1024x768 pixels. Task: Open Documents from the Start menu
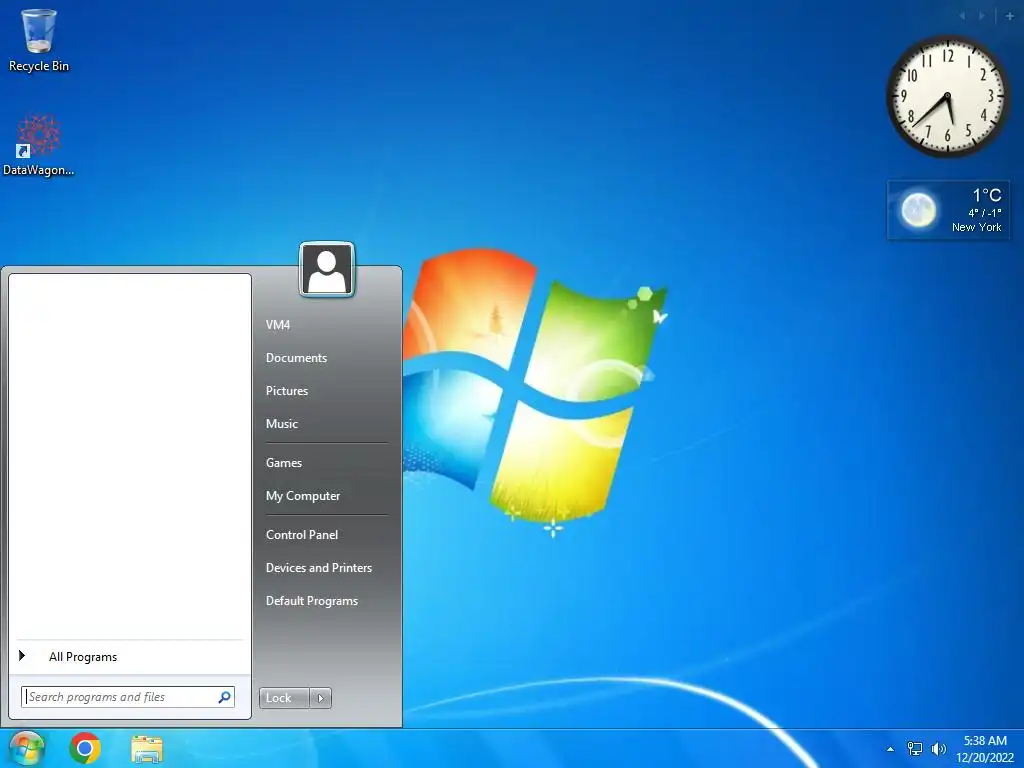point(296,358)
